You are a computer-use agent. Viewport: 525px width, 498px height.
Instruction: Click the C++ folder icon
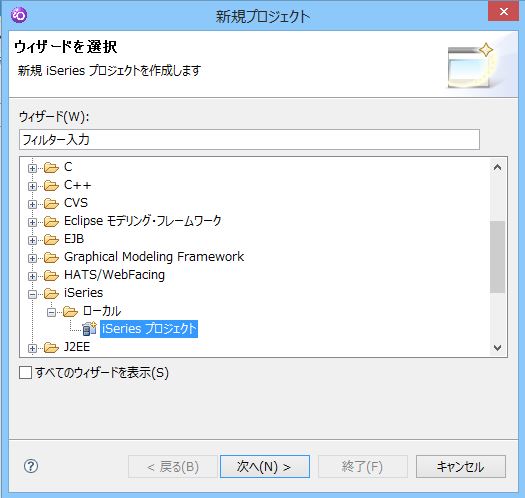point(51,185)
